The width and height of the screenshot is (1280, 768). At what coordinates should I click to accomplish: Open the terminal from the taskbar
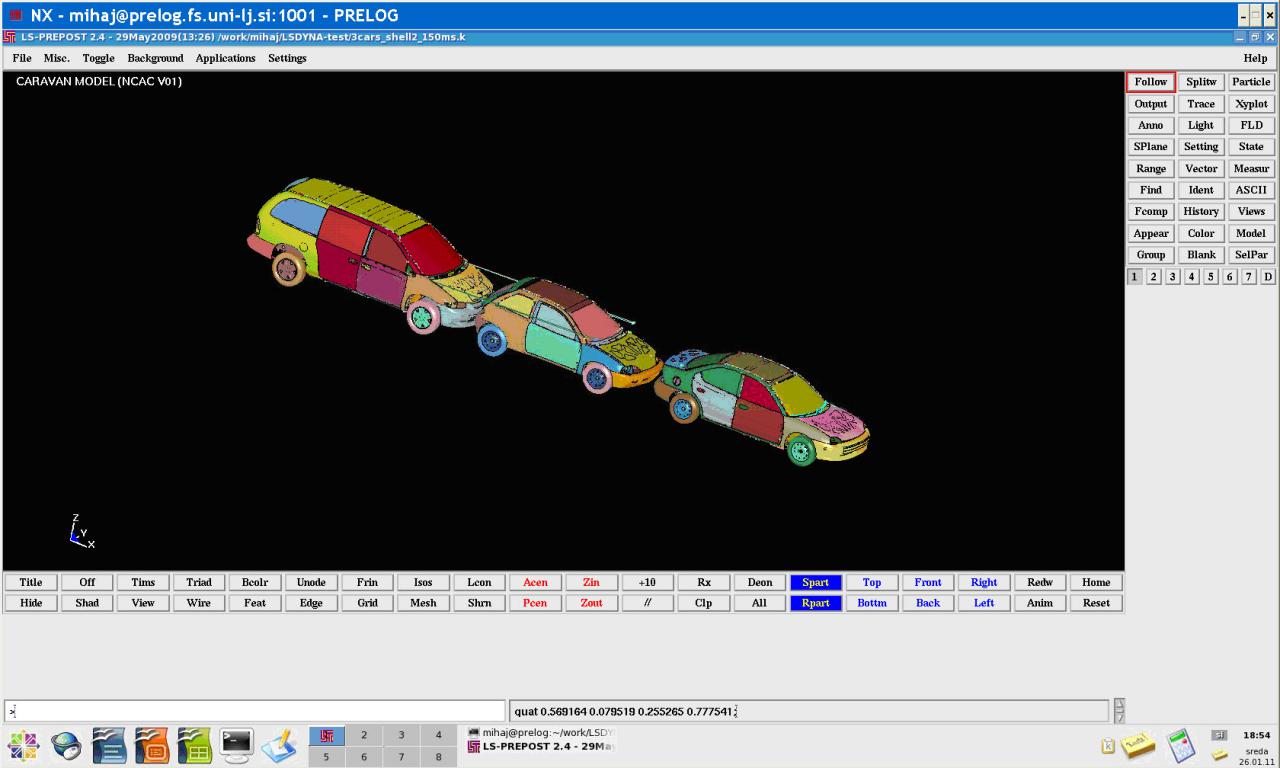click(238, 745)
